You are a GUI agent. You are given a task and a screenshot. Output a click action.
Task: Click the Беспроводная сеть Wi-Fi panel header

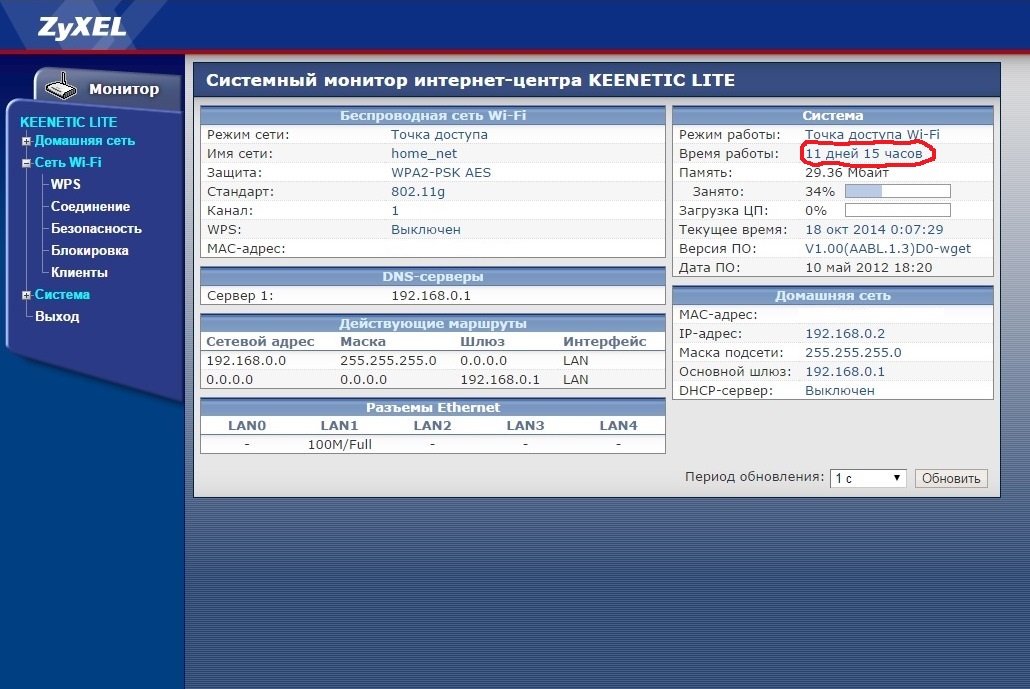[x=433, y=116]
